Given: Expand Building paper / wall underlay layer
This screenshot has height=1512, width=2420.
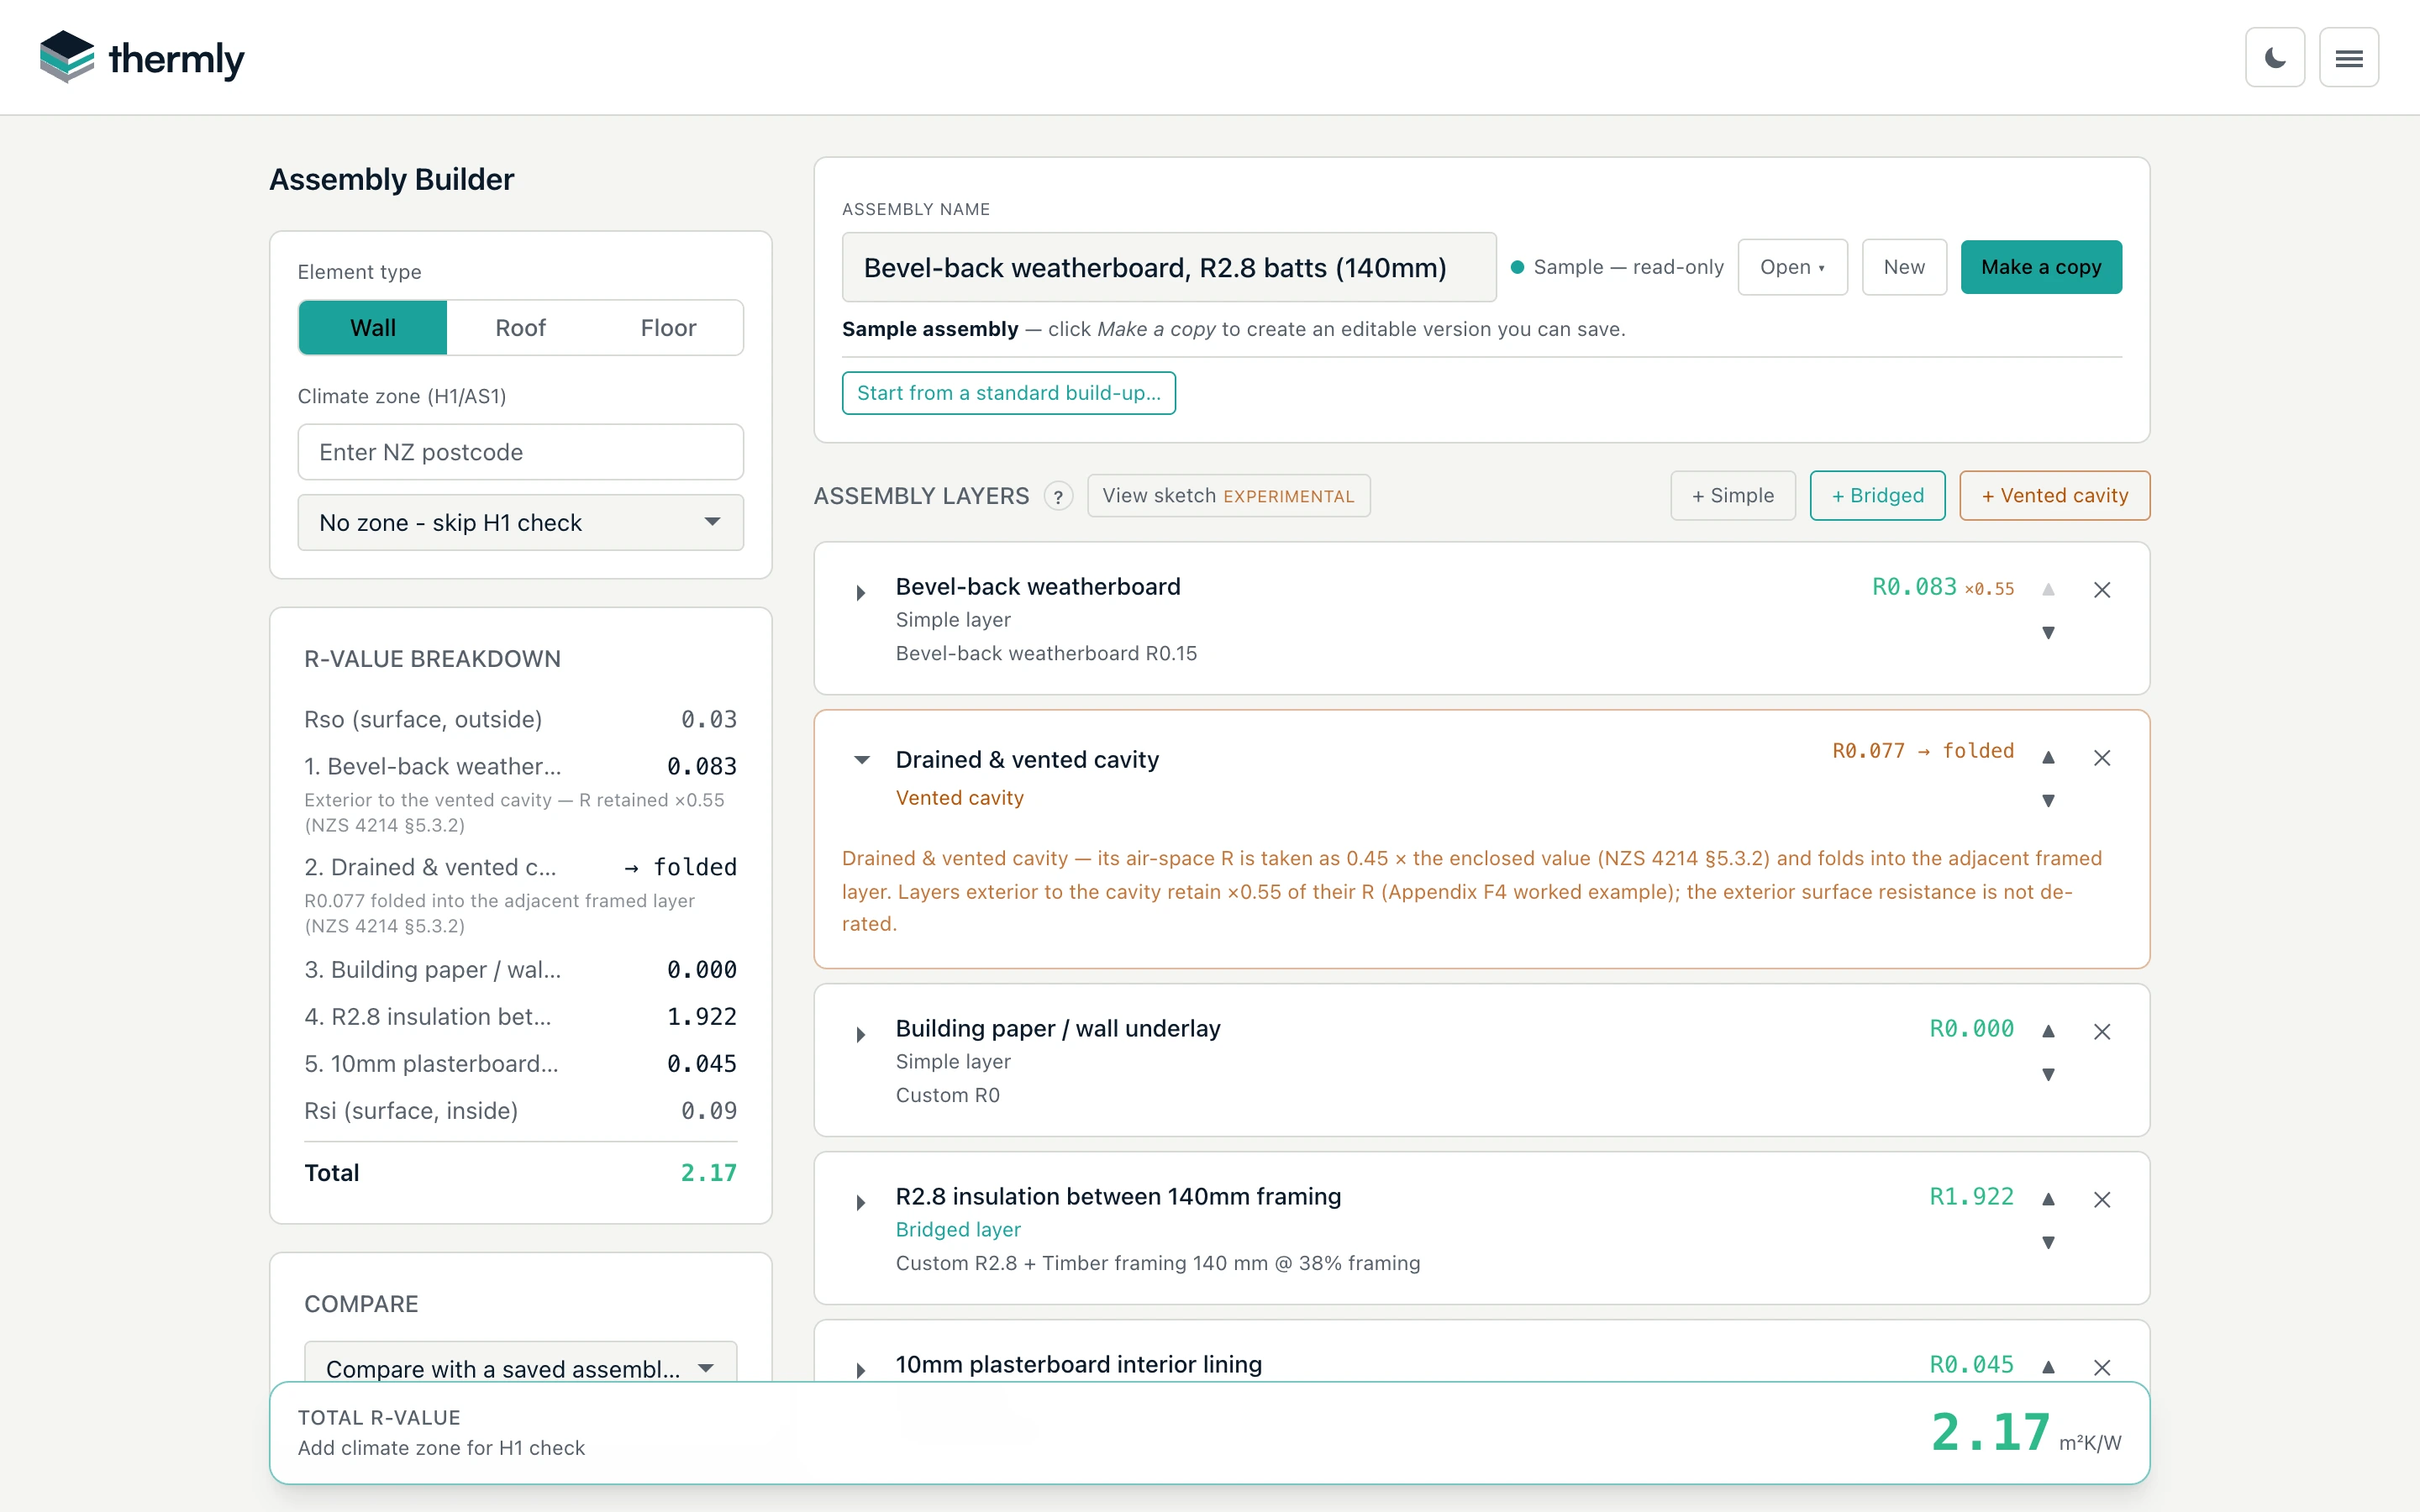Looking at the screenshot, I should (x=861, y=1035).
